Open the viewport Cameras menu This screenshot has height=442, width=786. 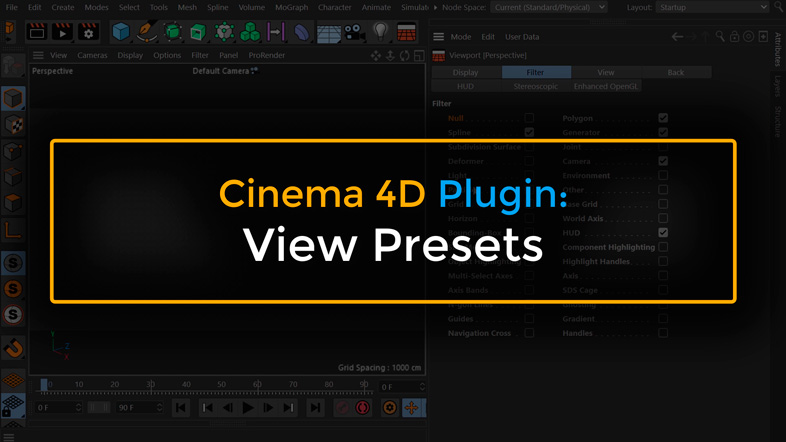(92, 56)
